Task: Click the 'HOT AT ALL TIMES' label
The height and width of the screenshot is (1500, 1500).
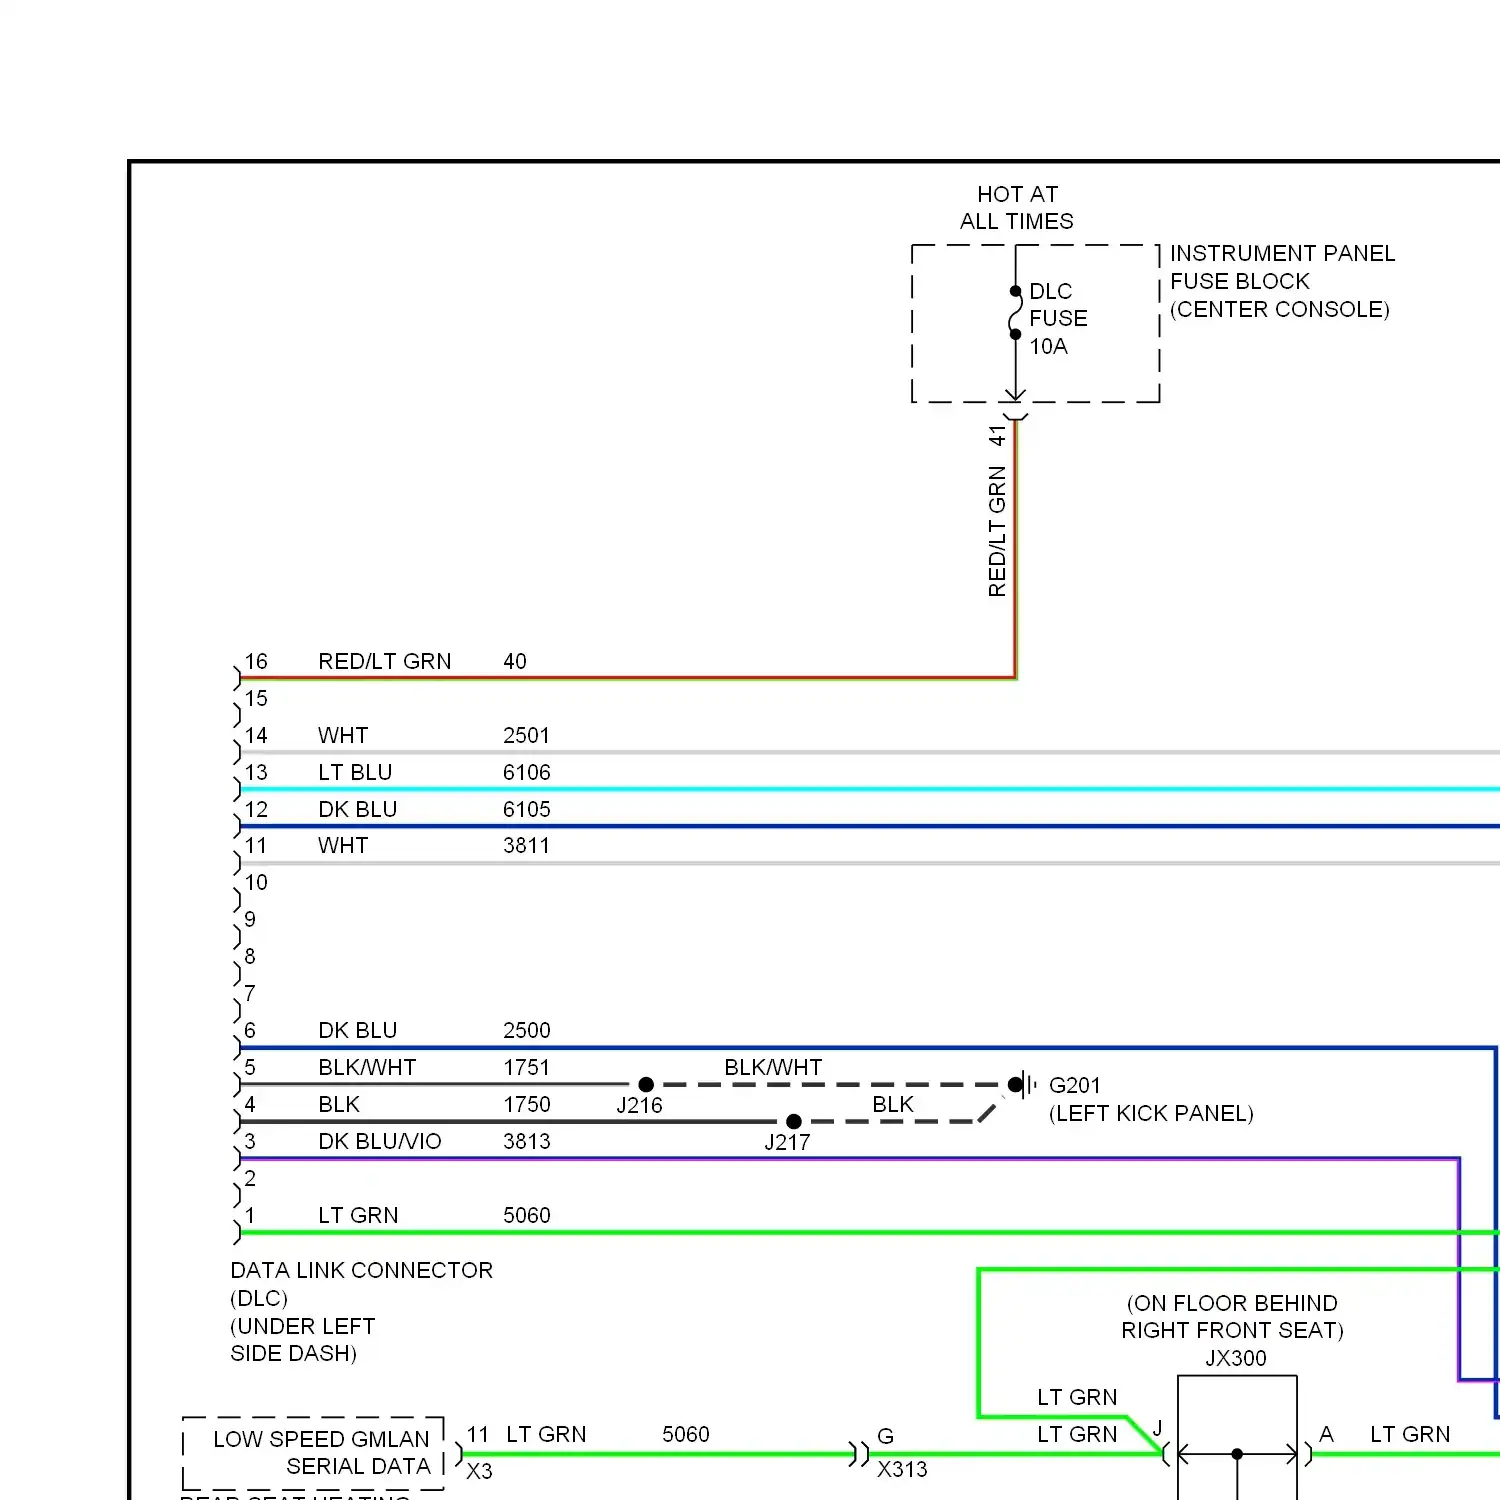Action: click(x=1017, y=208)
